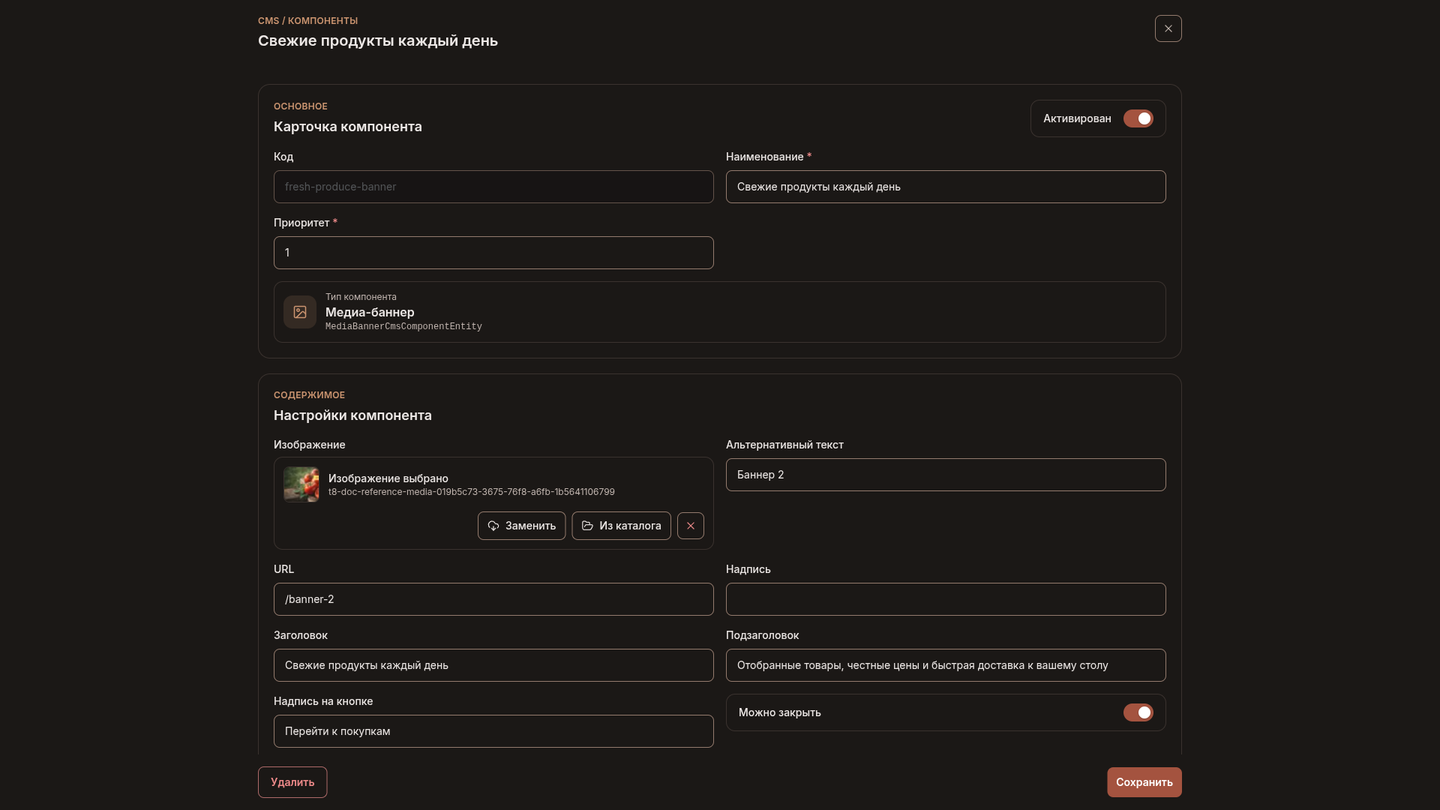Viewport: 1440px width, 810px height.
Task: Edit the Заголовок input field
Action: click(494, 665)
